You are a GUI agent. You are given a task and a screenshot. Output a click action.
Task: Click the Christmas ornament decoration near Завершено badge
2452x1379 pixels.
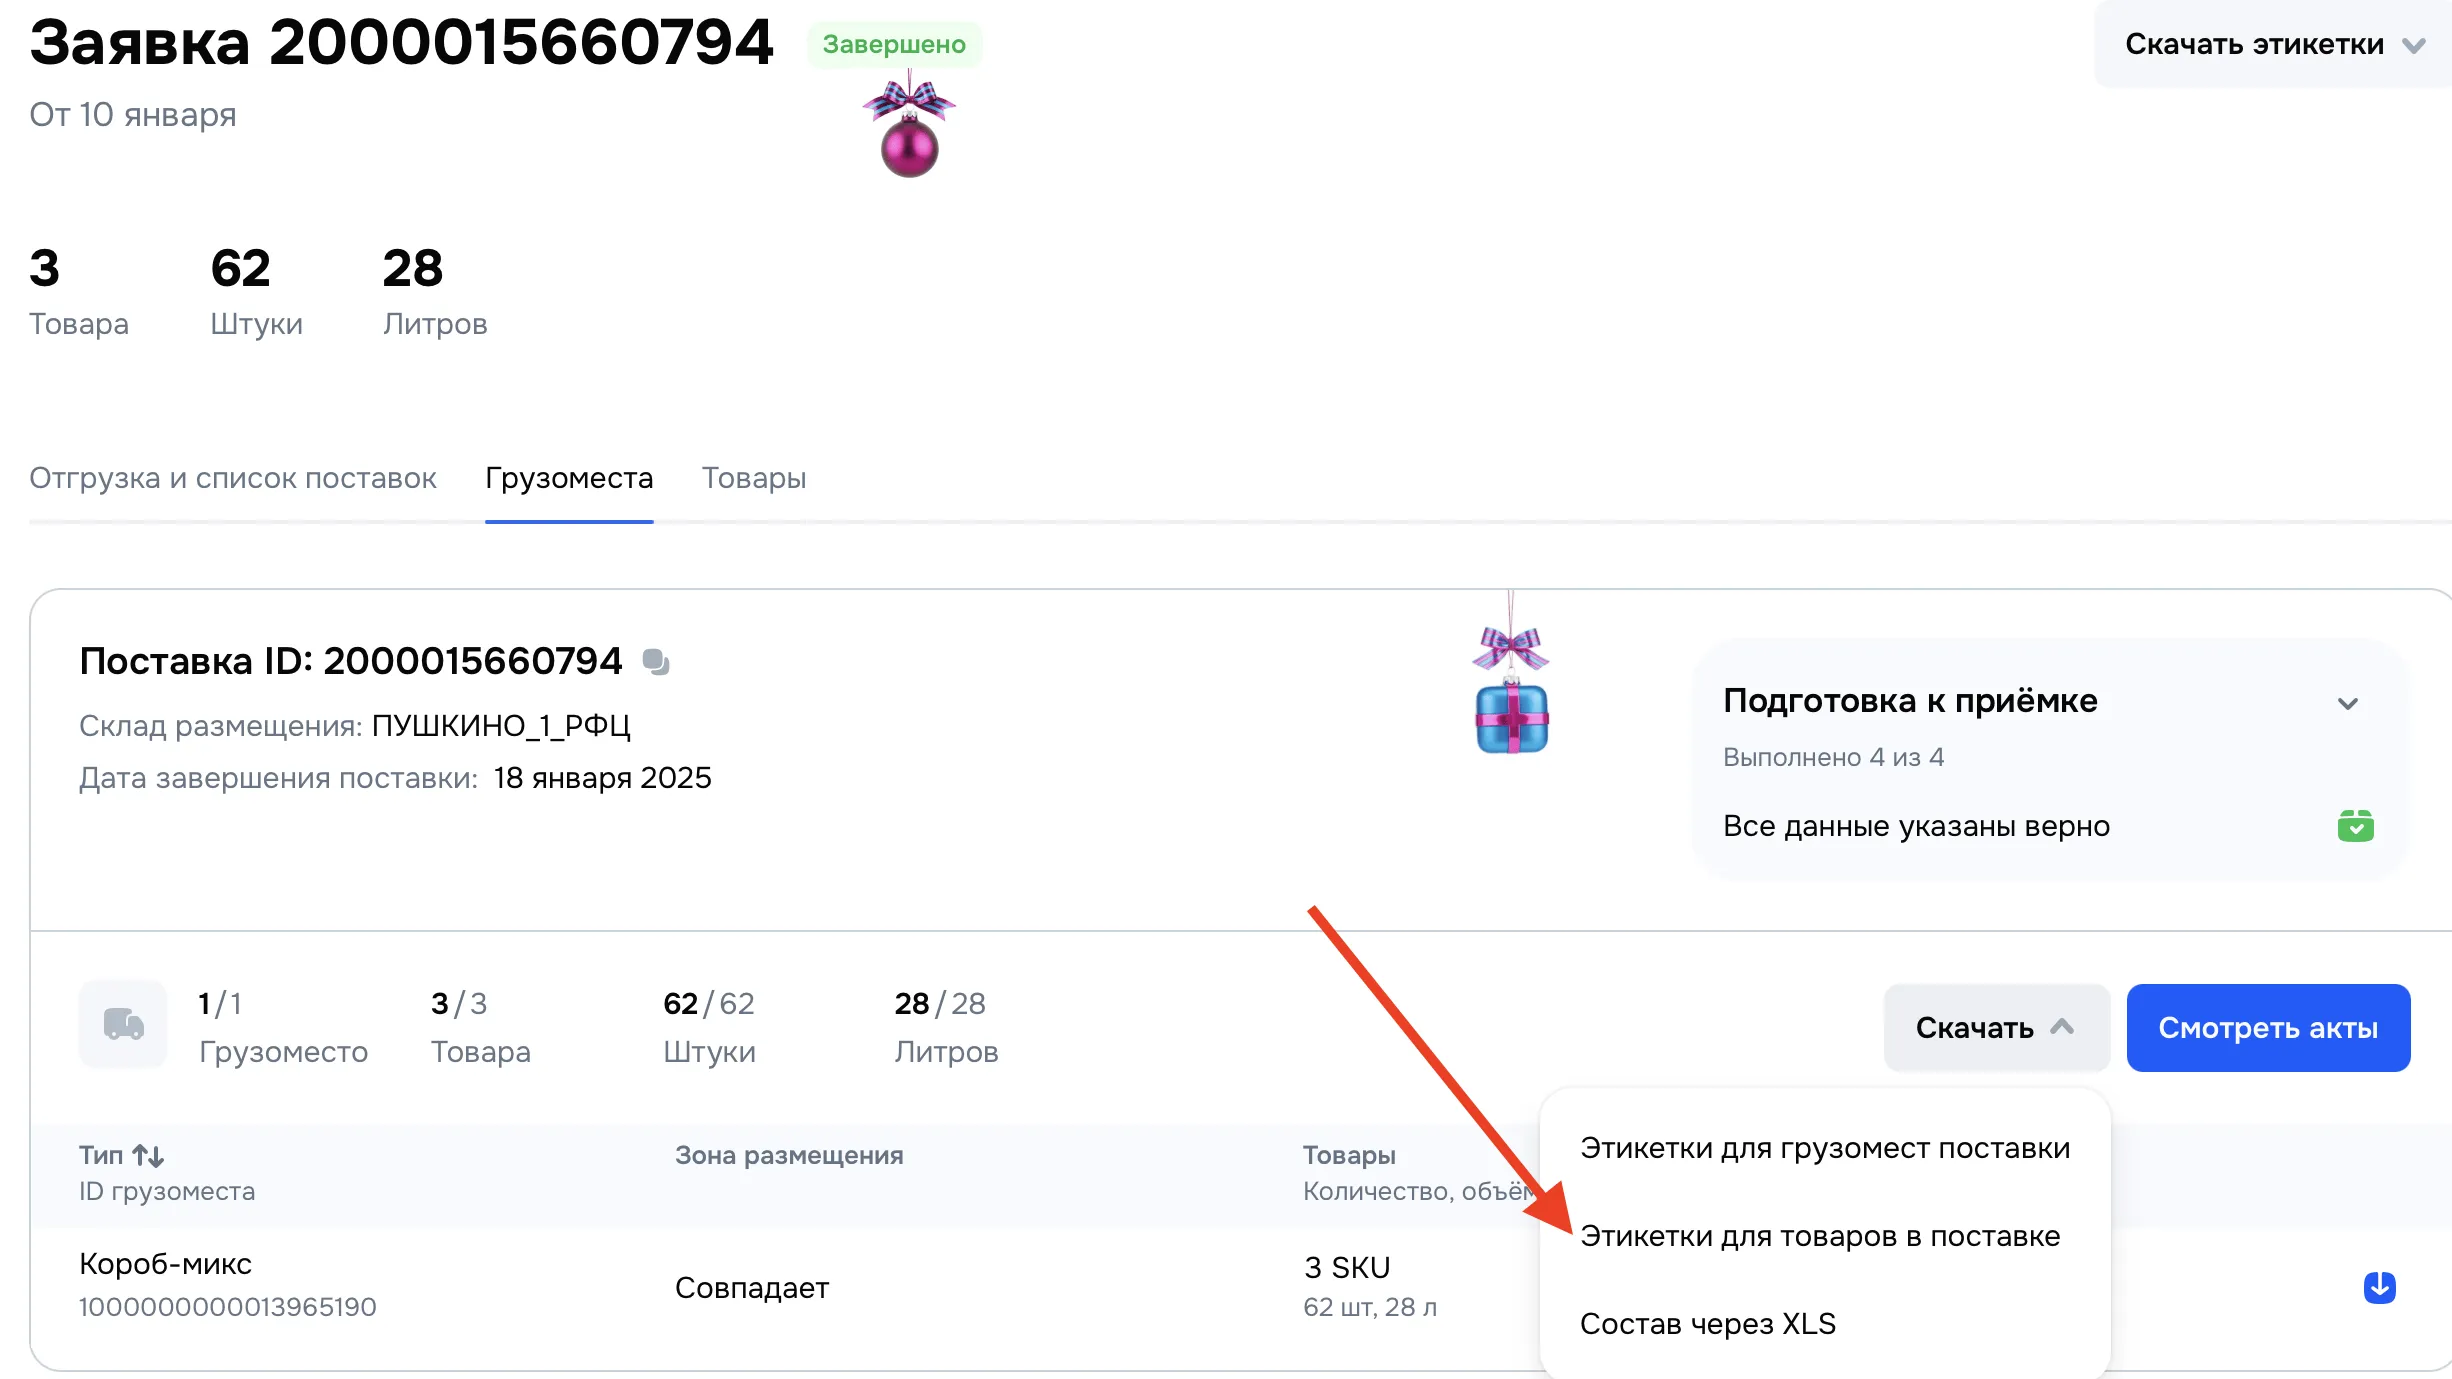[910, 150]
